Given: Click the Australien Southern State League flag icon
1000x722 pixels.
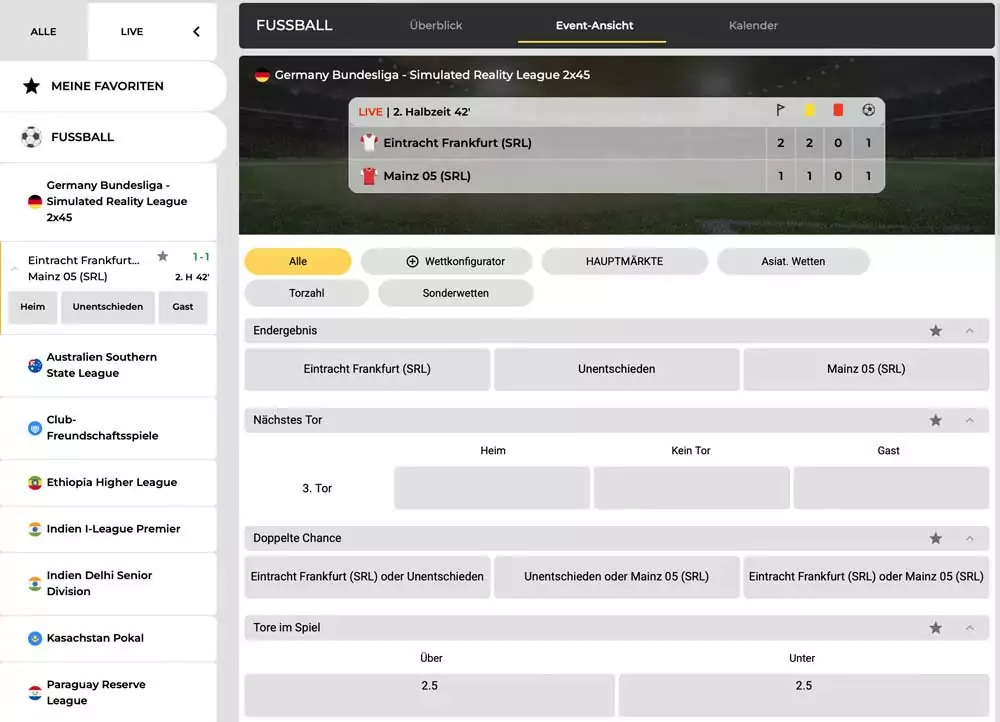Looking at the screenshot, I should click(x=35, y=365).
